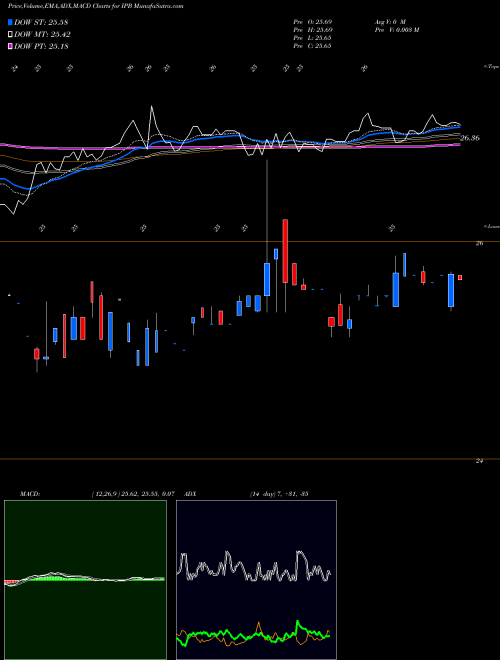
Task: Click the 'MACD:' panel heading
Action: tap(30, 494)
